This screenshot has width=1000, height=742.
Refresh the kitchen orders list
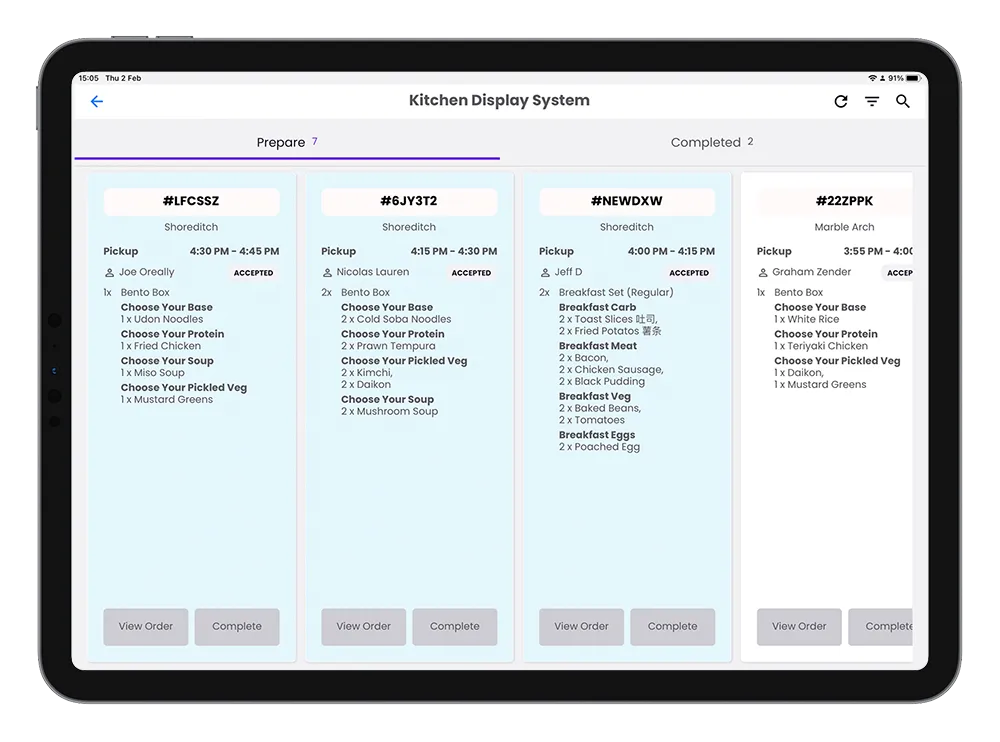click(x=841, y=101)
